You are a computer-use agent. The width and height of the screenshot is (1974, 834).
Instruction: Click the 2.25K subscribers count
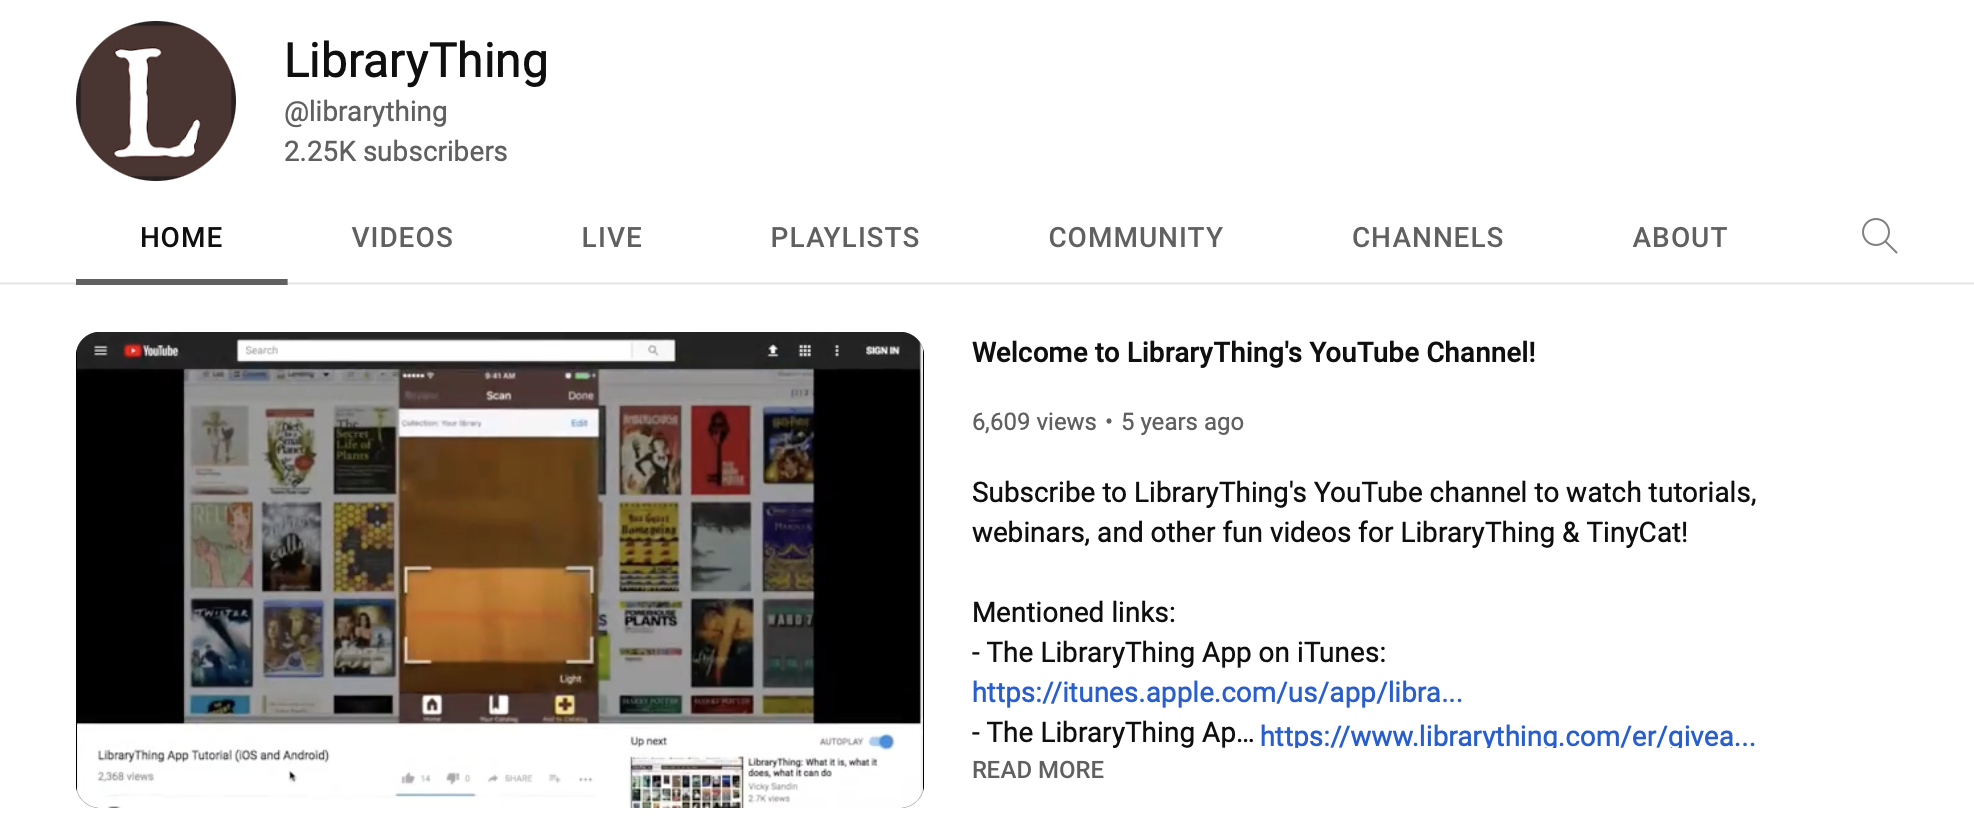pos(396,152)
